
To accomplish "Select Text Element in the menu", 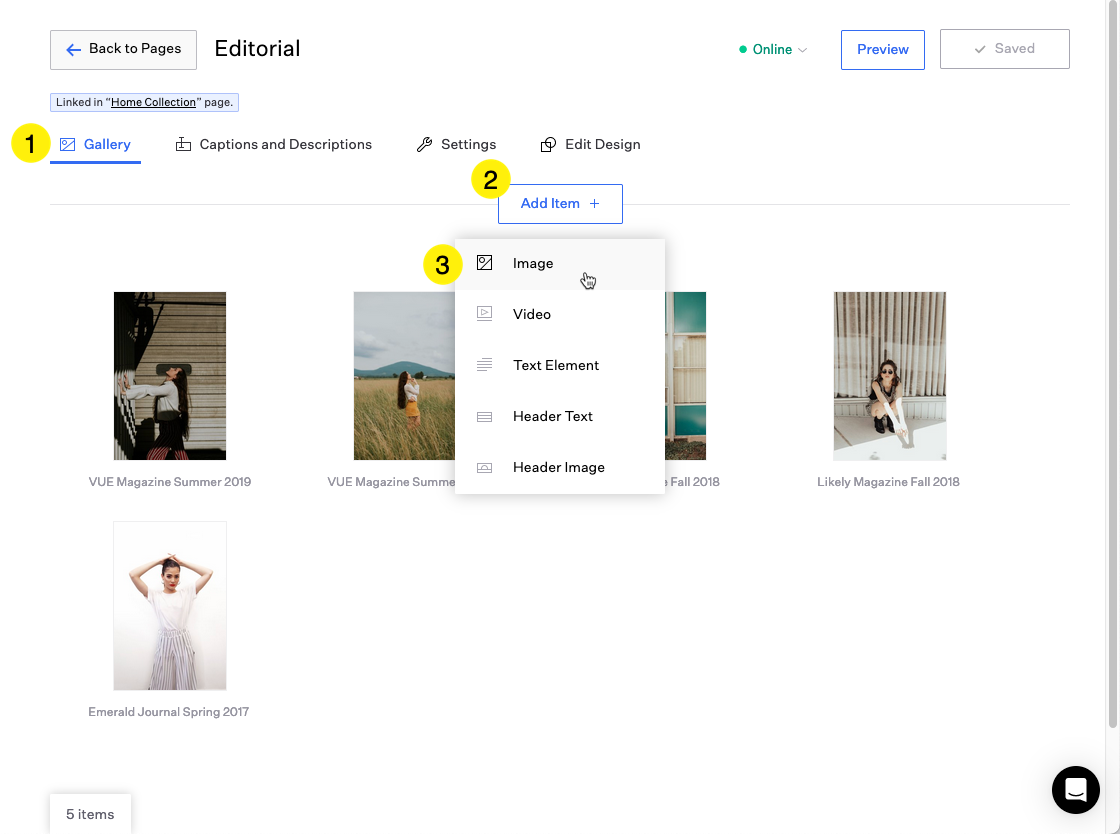I will click(560, 366).
